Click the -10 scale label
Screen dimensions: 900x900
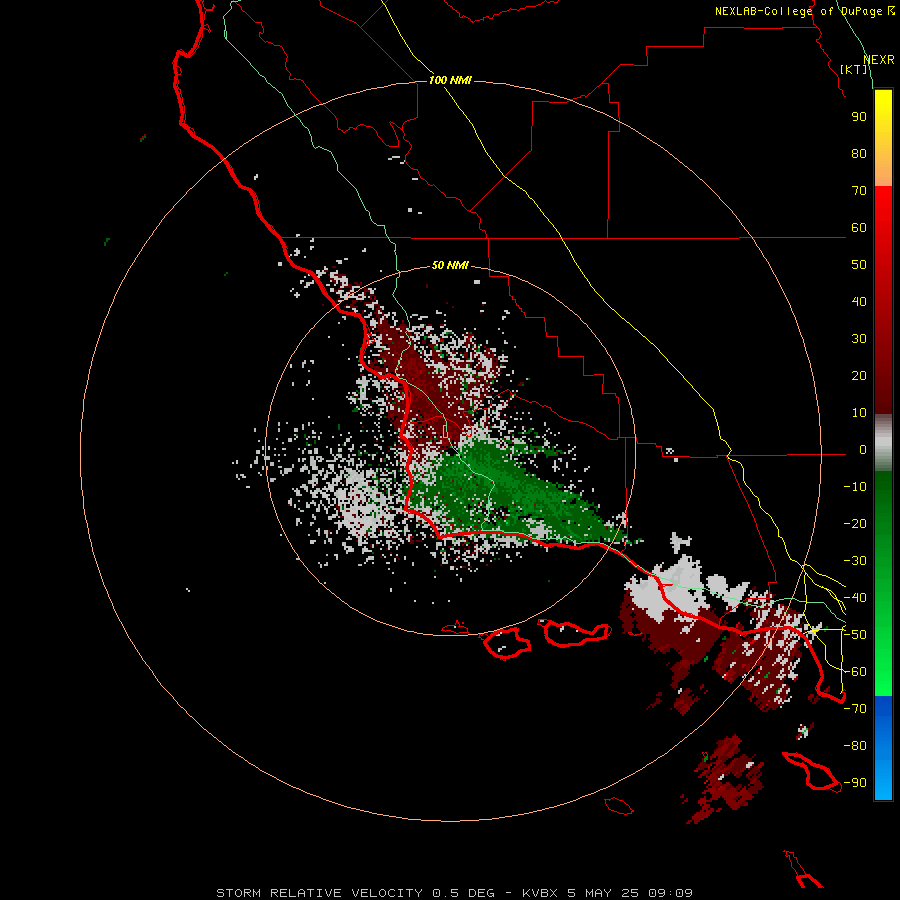(855, 487)
